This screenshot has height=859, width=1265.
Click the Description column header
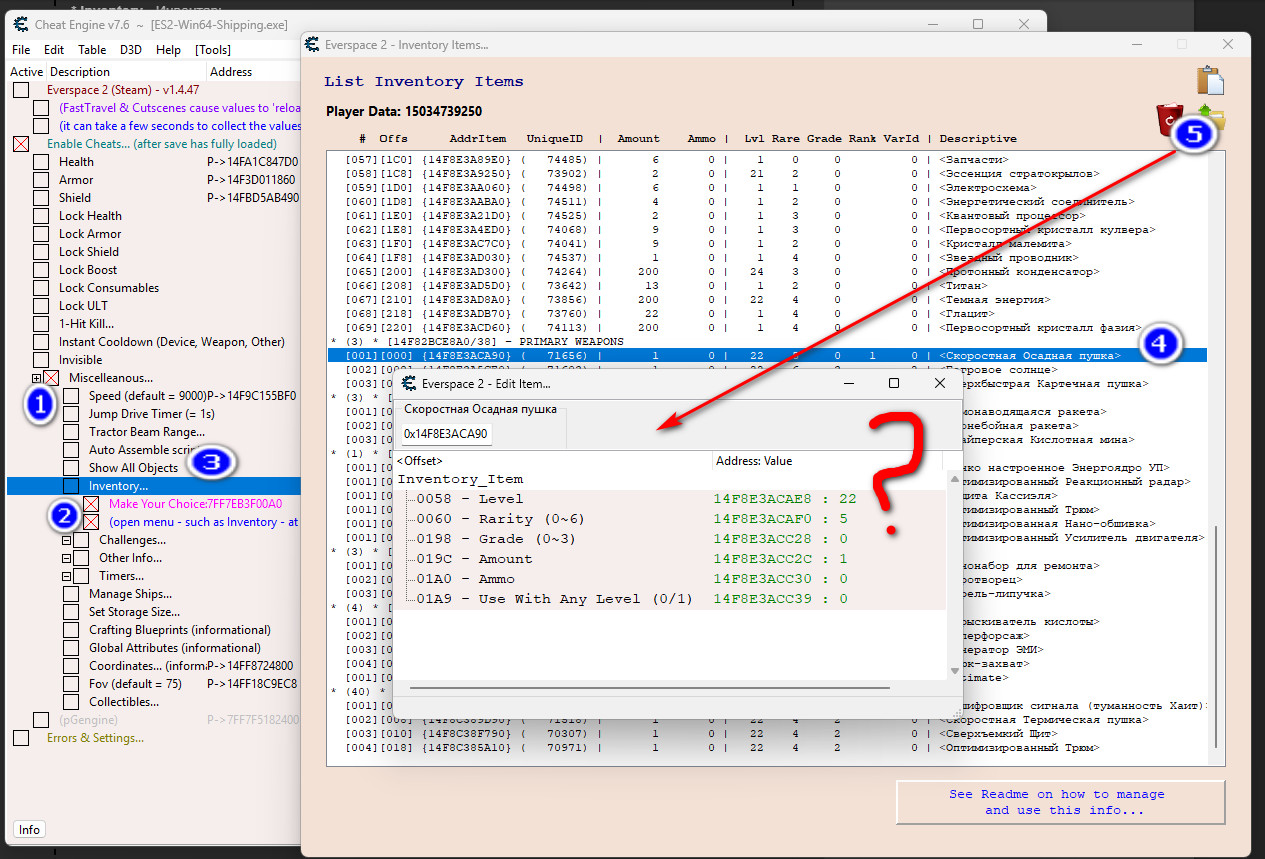click(x=80, y=72)
